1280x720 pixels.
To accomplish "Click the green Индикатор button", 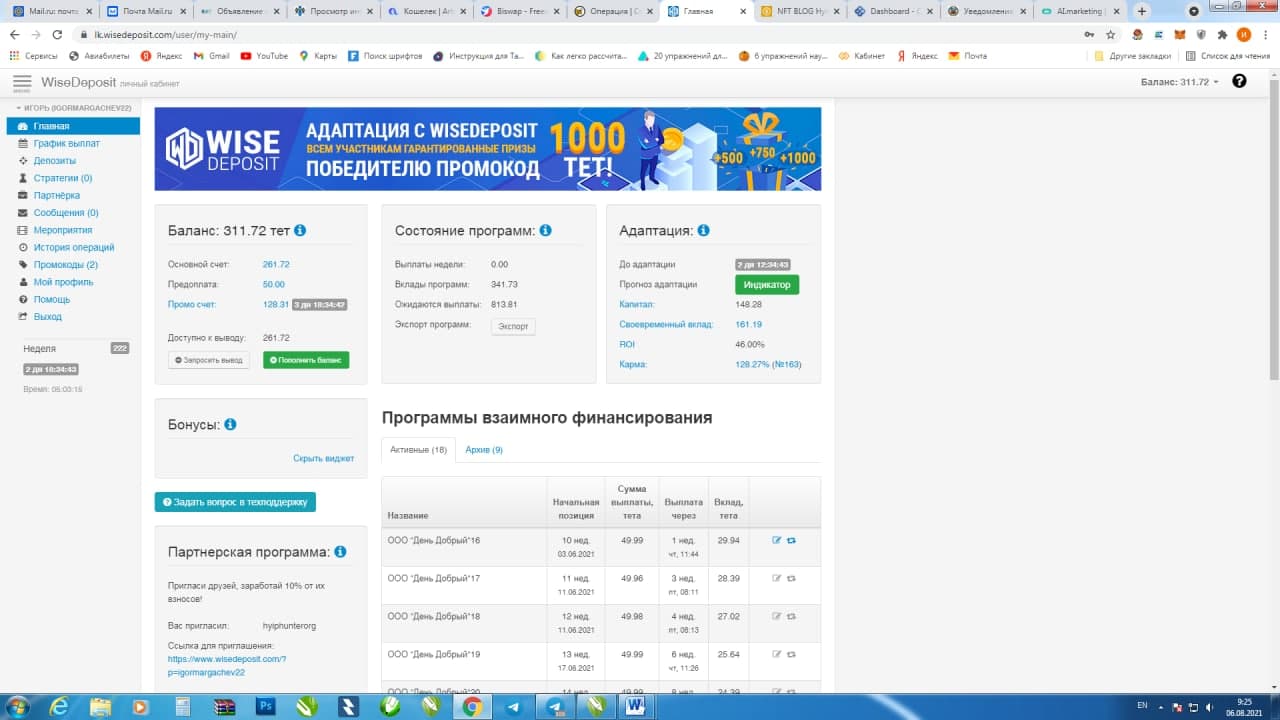I will (767, 285).
